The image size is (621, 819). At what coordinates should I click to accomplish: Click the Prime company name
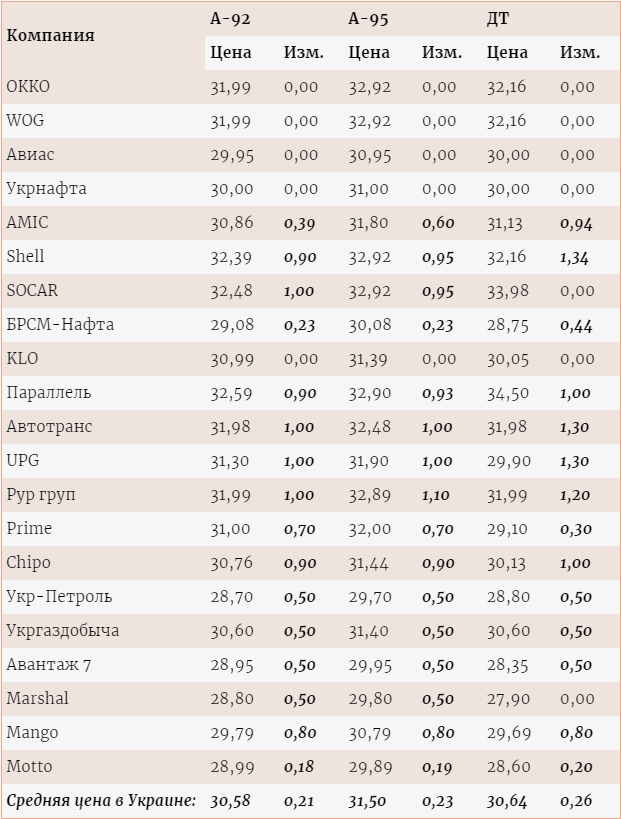29,529
